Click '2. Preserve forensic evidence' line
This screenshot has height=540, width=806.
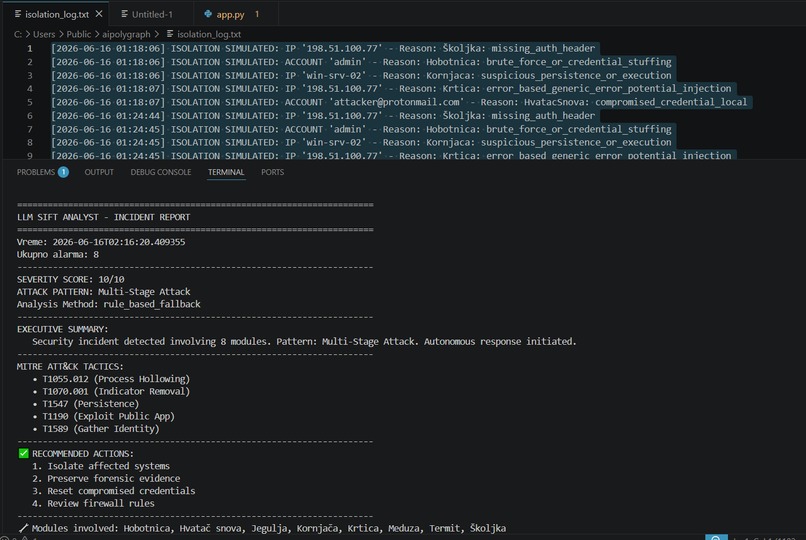[106, 478]
